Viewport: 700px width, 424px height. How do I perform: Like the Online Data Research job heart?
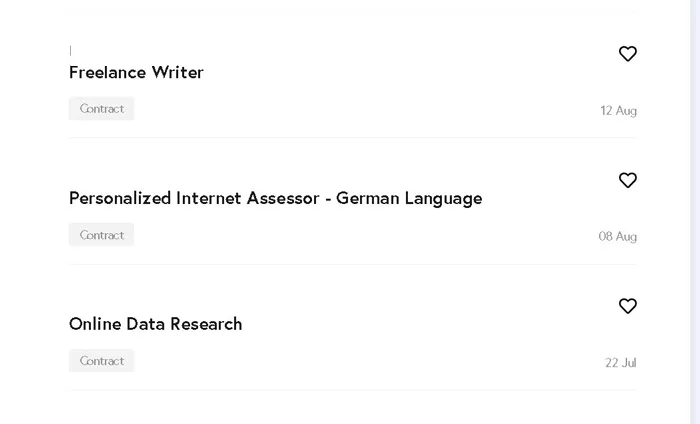pyautogui.click(x=628, y=306)
